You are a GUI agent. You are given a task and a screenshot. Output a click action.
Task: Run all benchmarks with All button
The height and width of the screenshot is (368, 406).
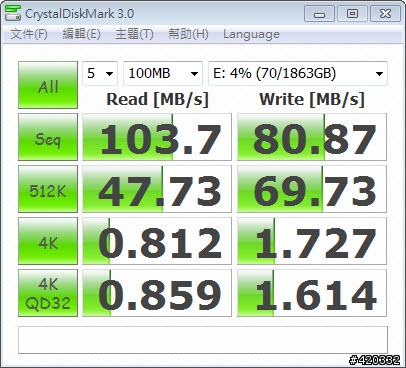[48, 85]
